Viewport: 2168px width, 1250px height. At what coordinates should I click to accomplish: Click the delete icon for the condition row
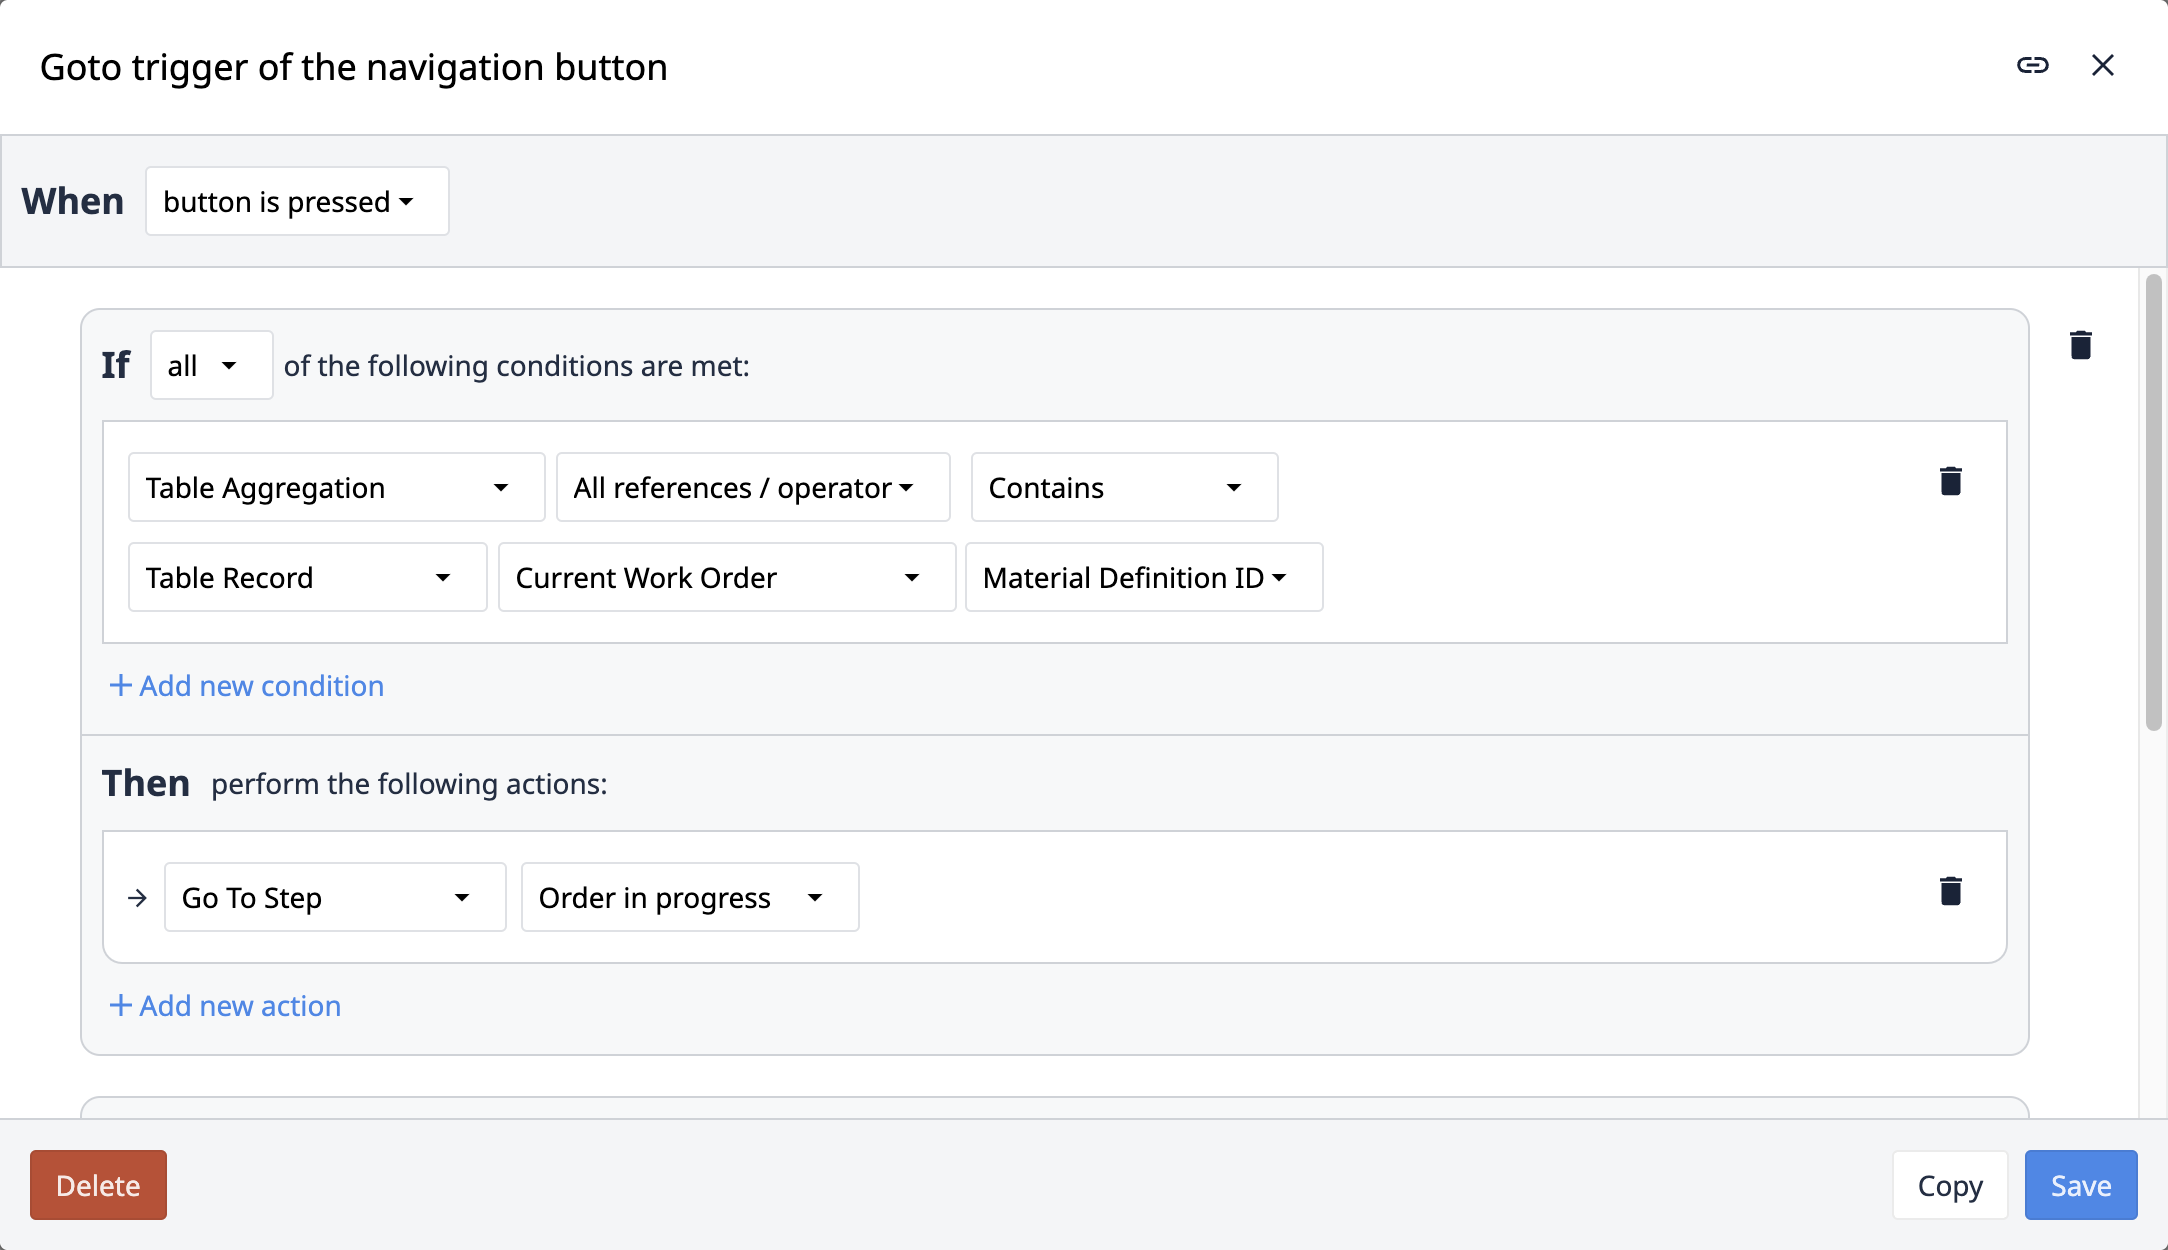point(1951,481)
